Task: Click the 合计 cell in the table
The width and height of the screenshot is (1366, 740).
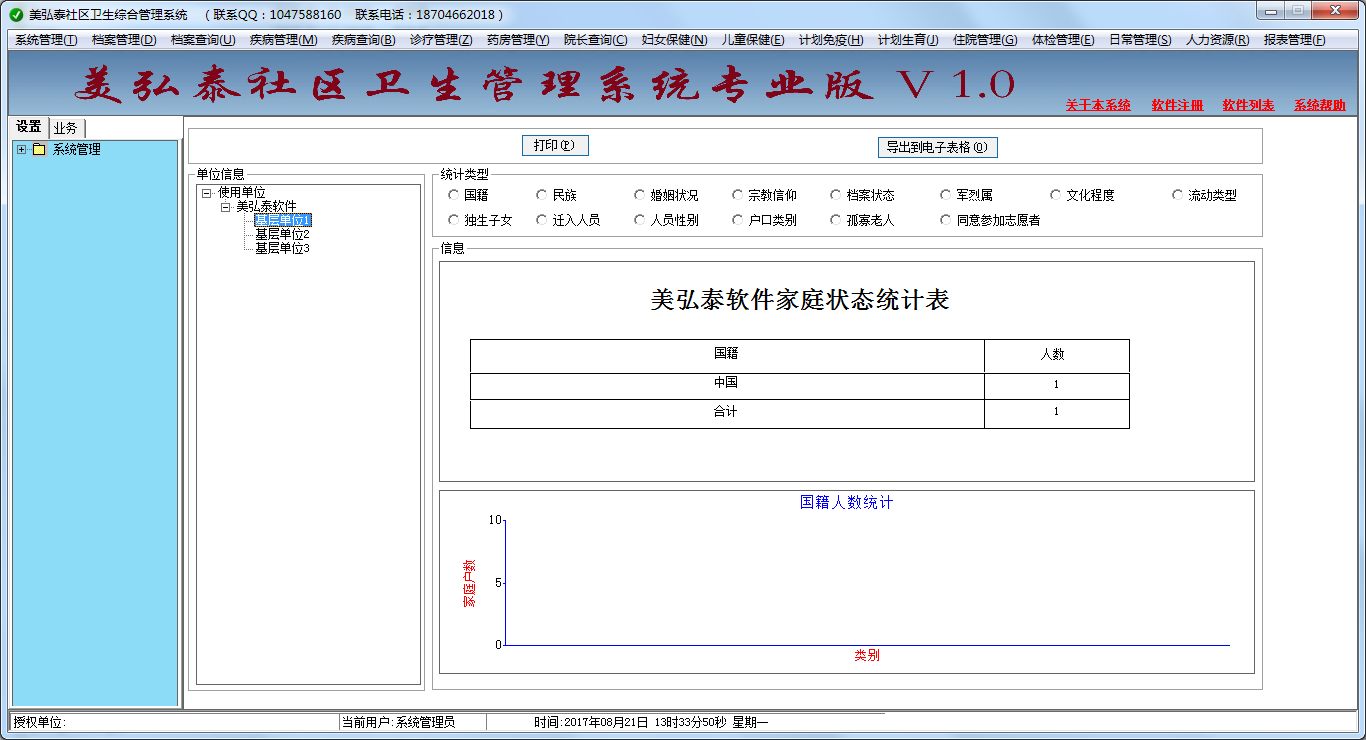Action: pos(727,413)
